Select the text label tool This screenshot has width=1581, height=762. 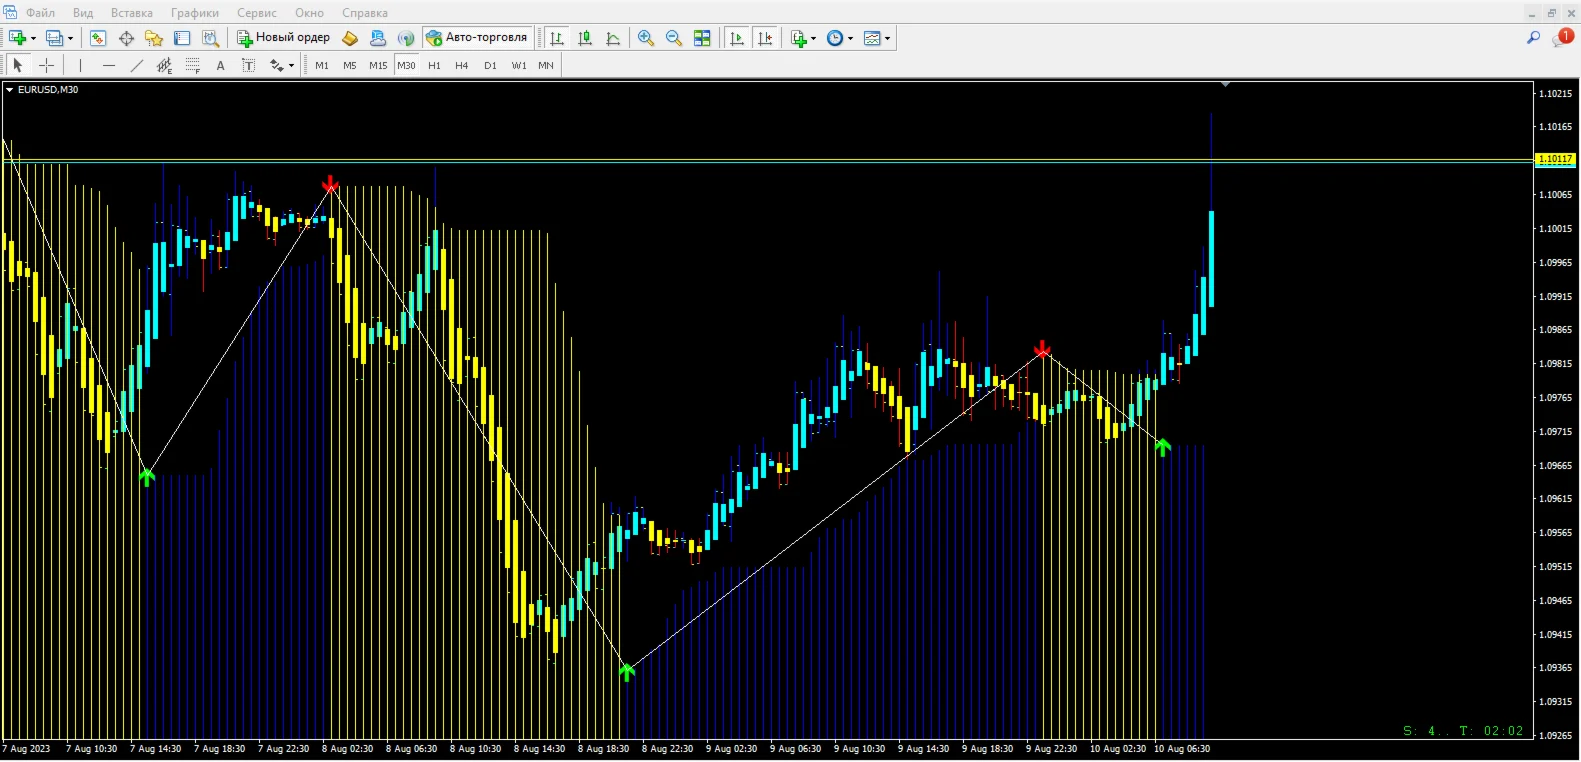(x=248, y=65)
